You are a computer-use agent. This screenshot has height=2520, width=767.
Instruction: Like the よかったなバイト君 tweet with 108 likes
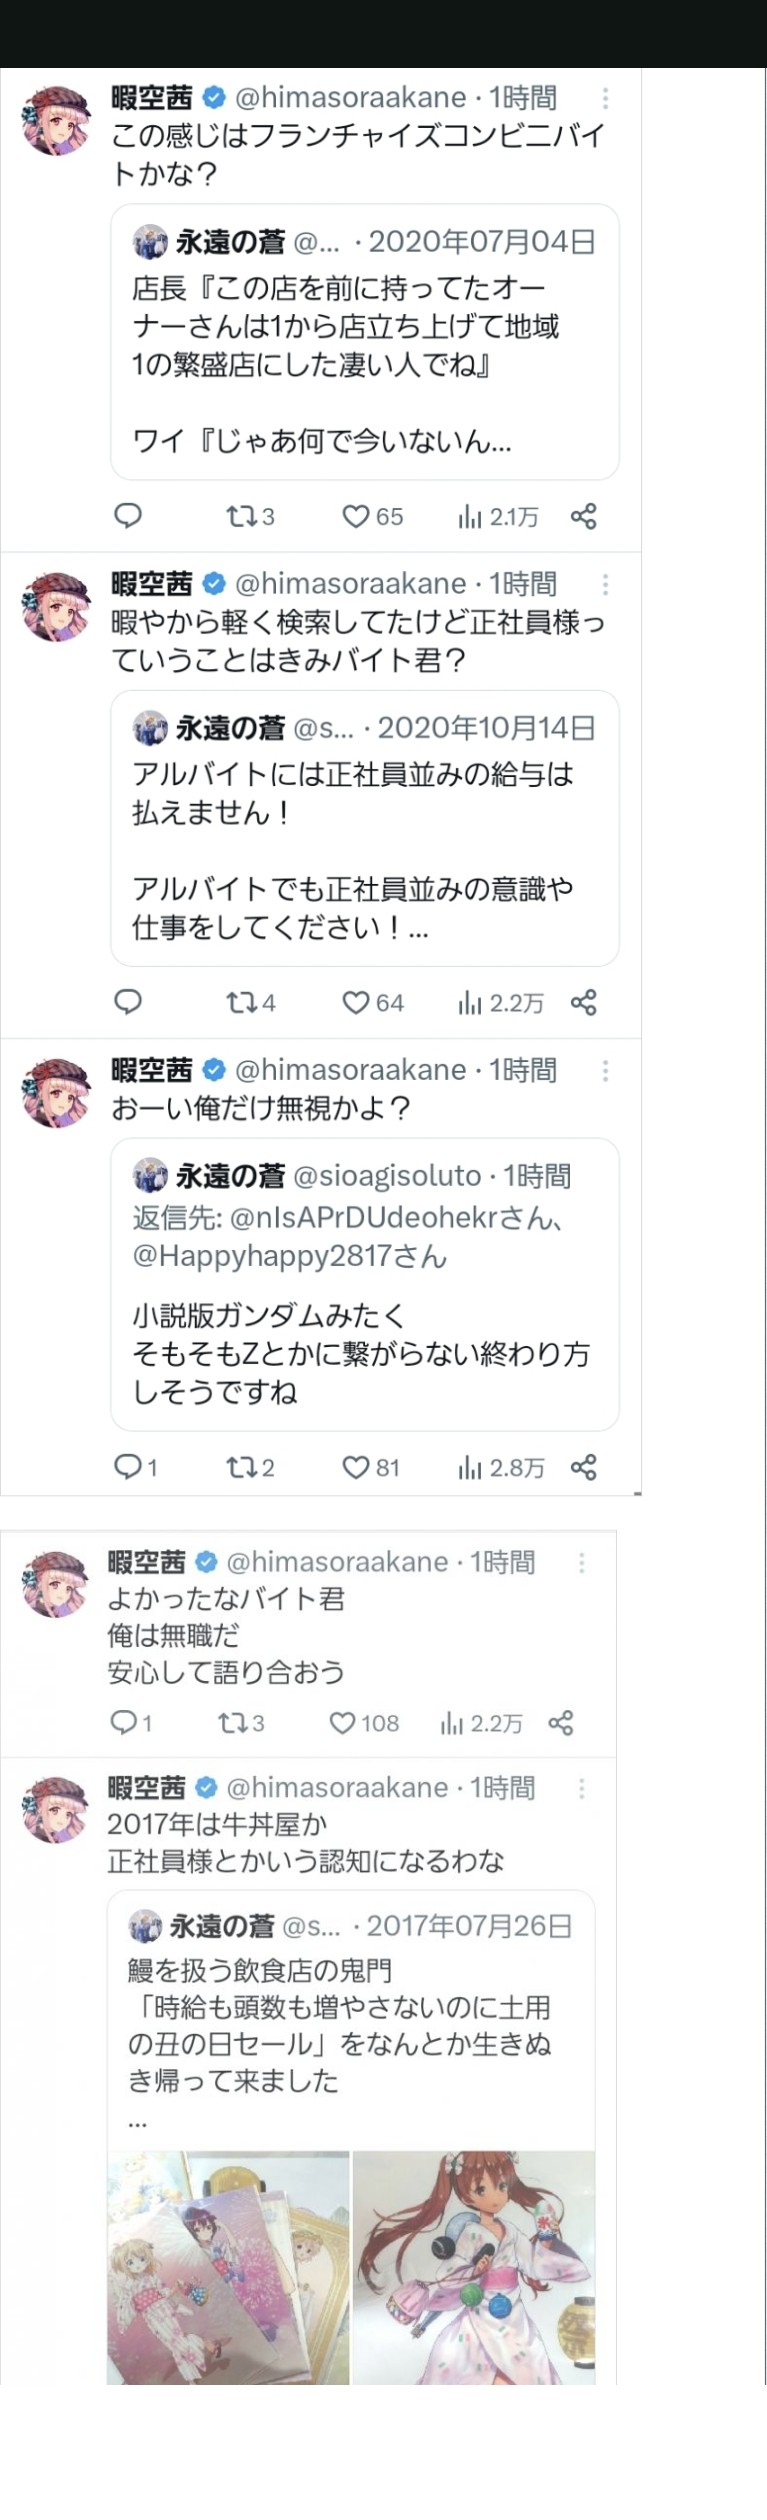[x=343, y=1723]
